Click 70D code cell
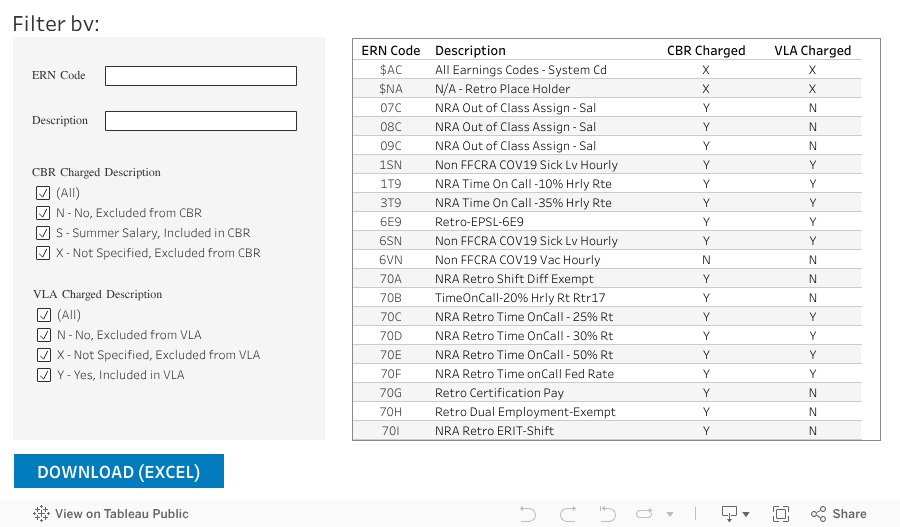This screenshot has height=527, width=900. (x=391, y=335)
